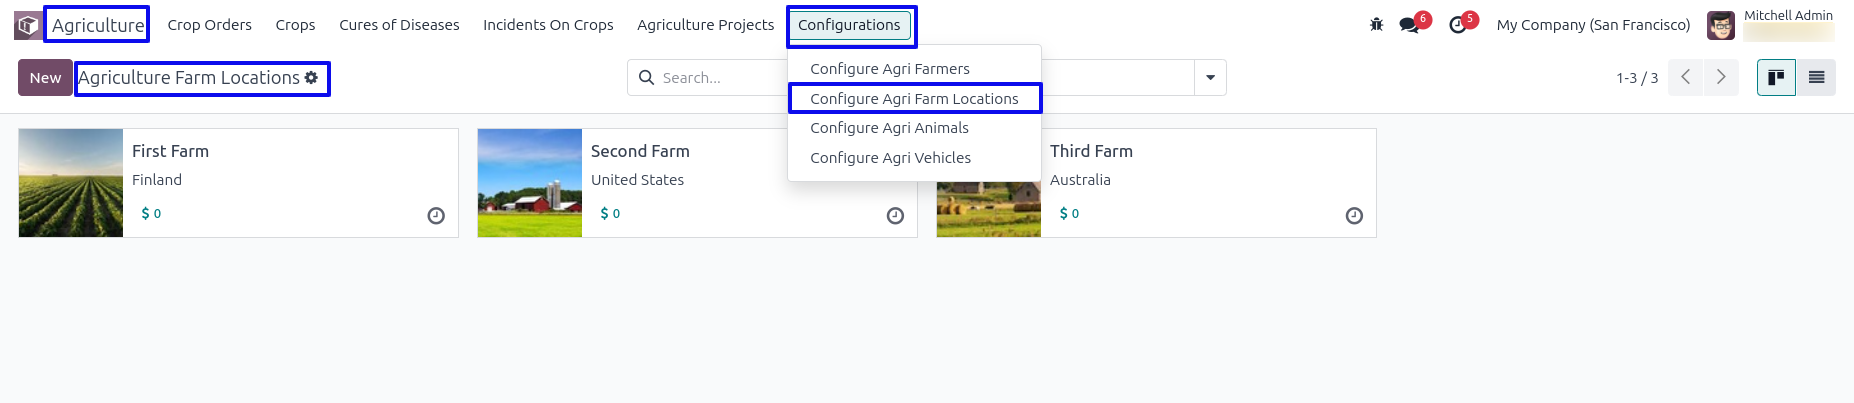Click the activity clock on First Farm card

click(x=436, y=216)
